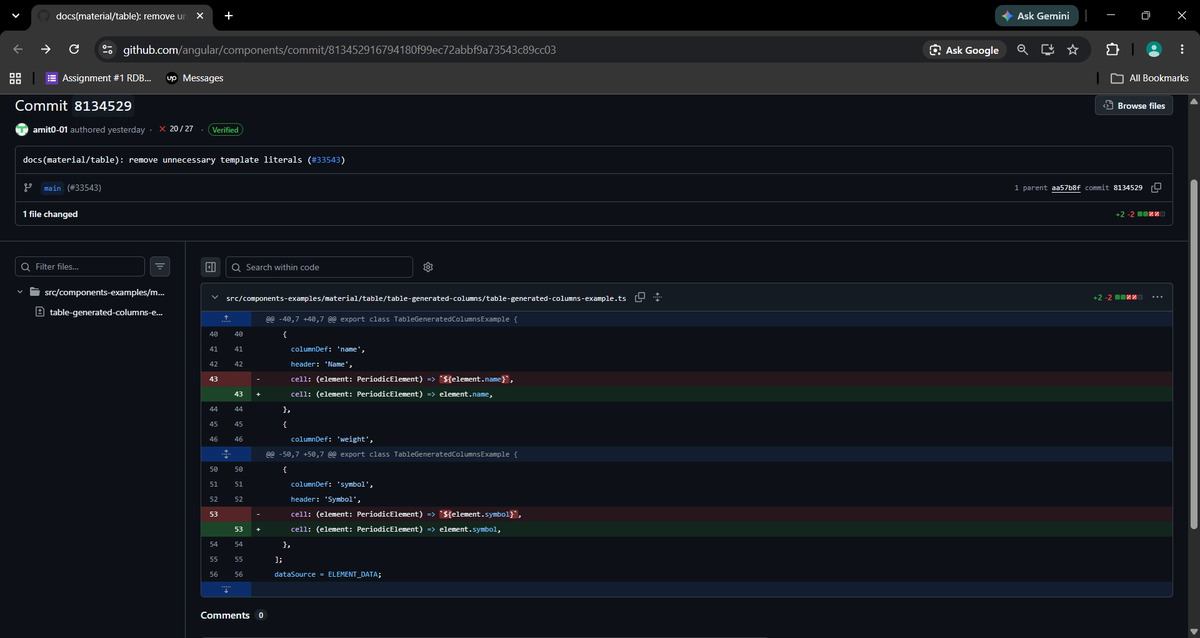Open the file filter options button
This screenshot has width=1200, height=638.
click(161, 267)
